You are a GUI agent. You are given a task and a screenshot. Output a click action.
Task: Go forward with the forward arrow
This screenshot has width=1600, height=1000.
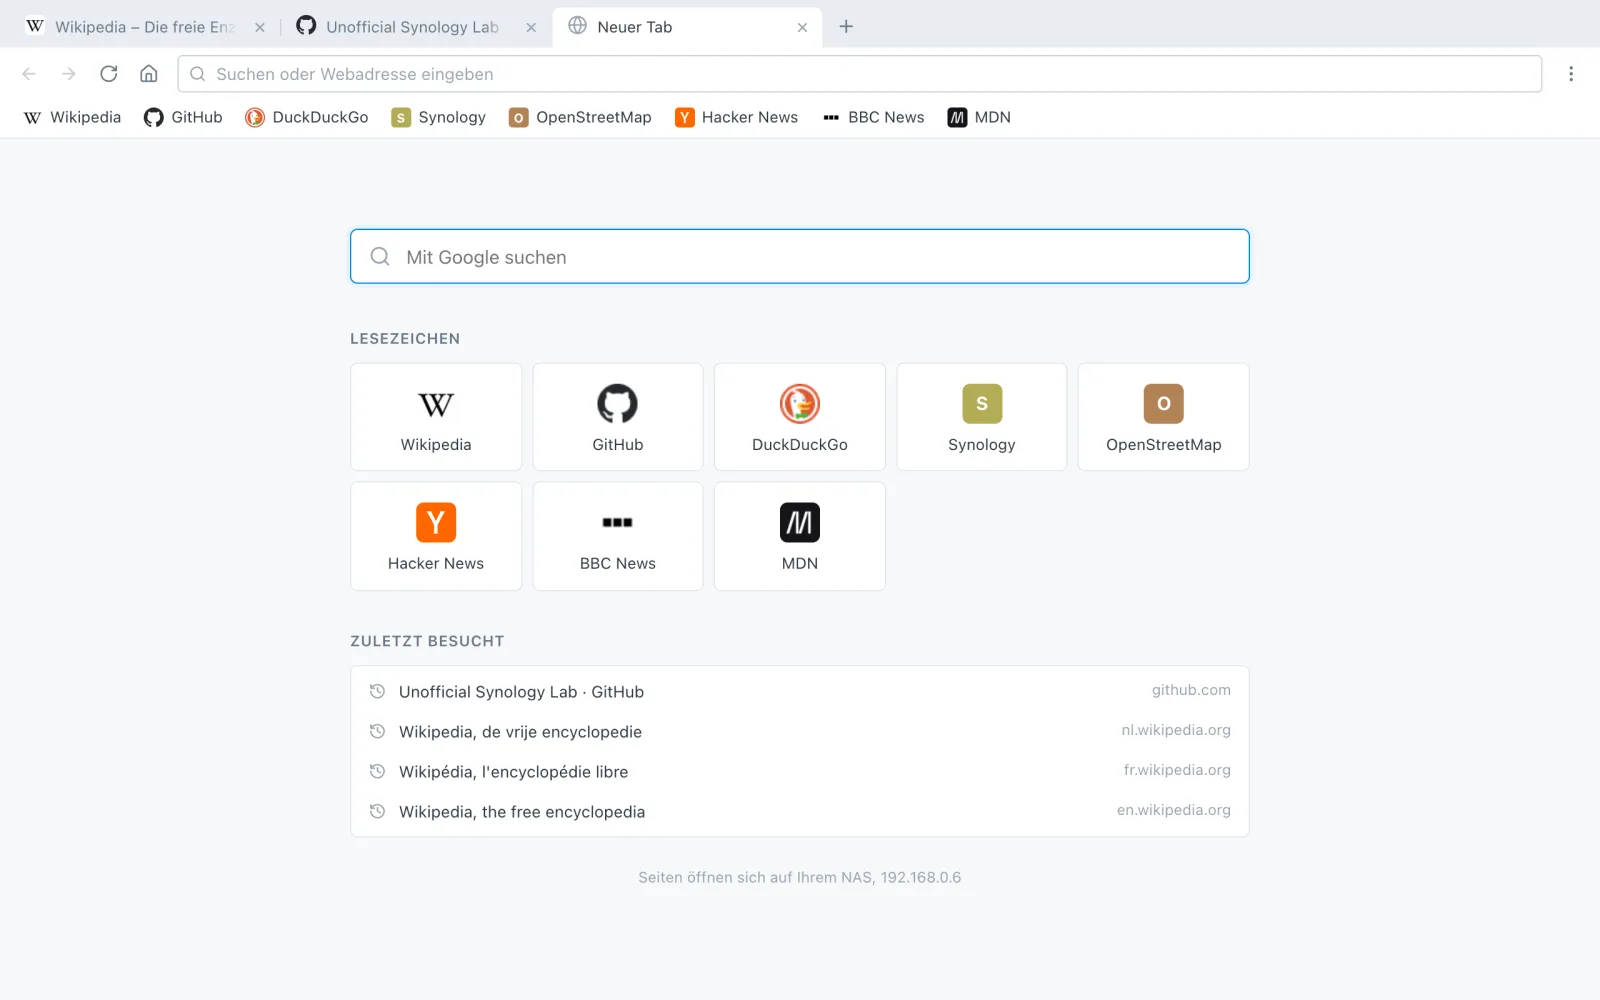(69, 74)
